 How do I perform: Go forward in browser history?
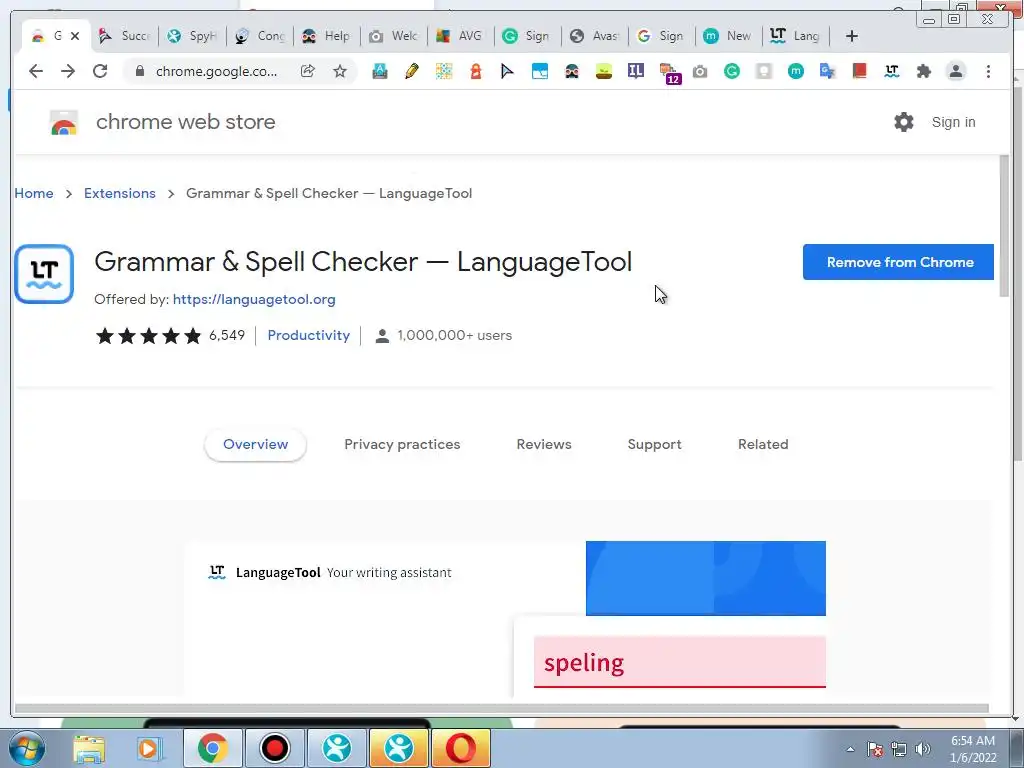[68, 71]
